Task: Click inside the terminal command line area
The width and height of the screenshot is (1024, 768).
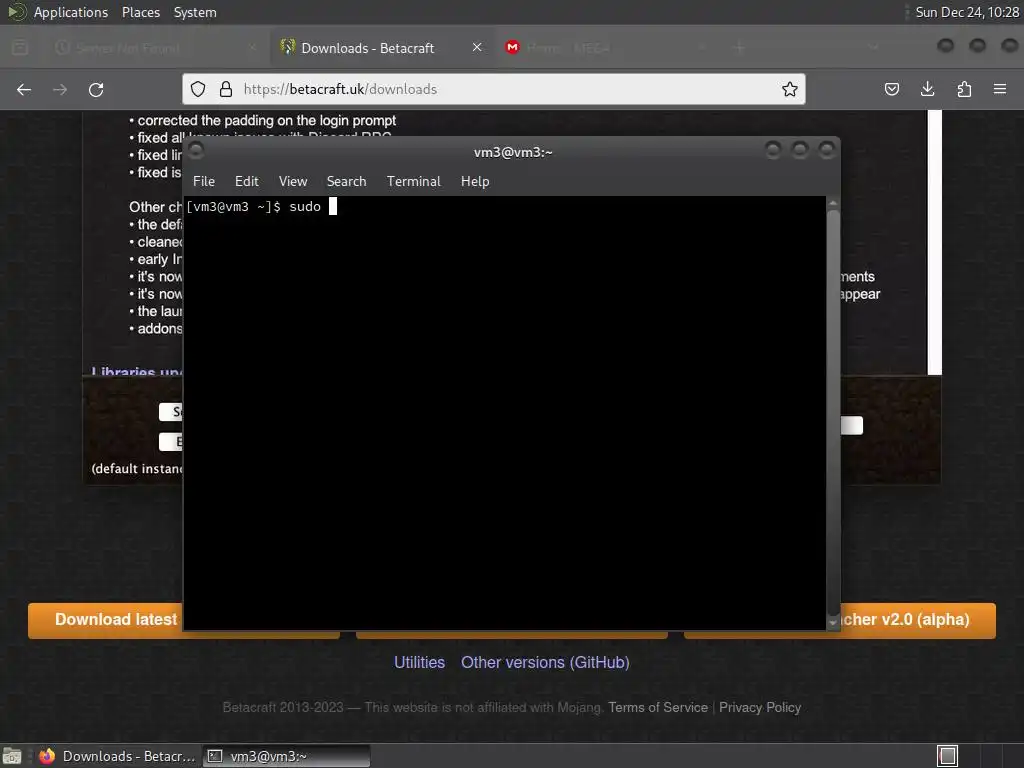Action: (x=504, y=413)
